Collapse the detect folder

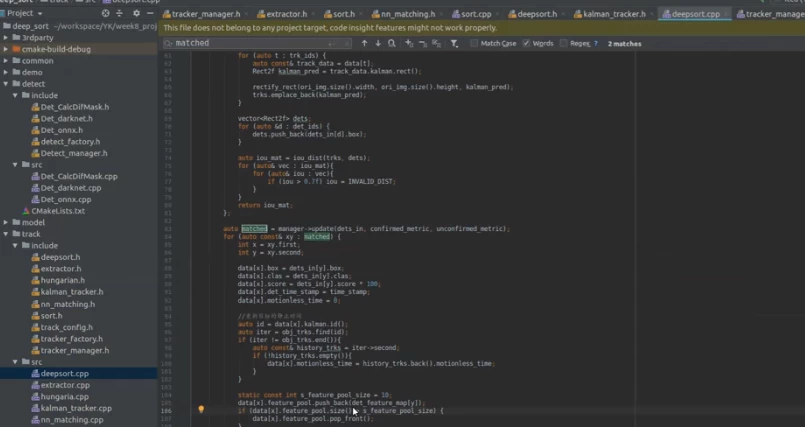coord(6,84)
